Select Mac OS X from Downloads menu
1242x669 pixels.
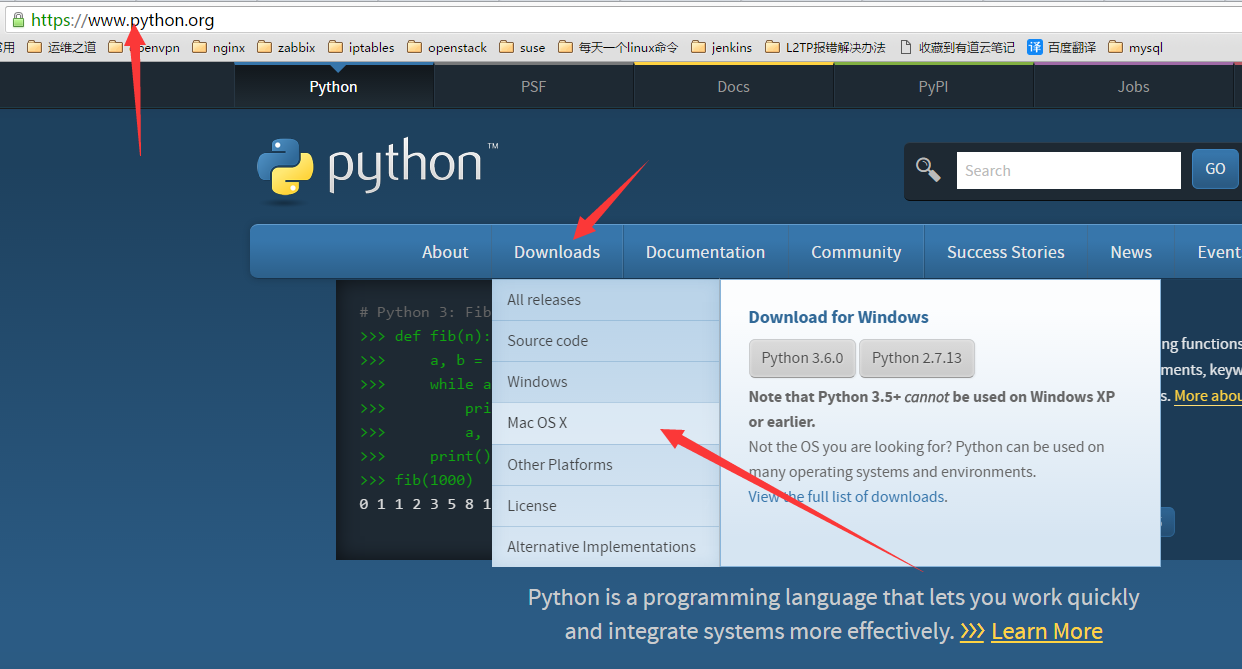click(x=606, y=423)
